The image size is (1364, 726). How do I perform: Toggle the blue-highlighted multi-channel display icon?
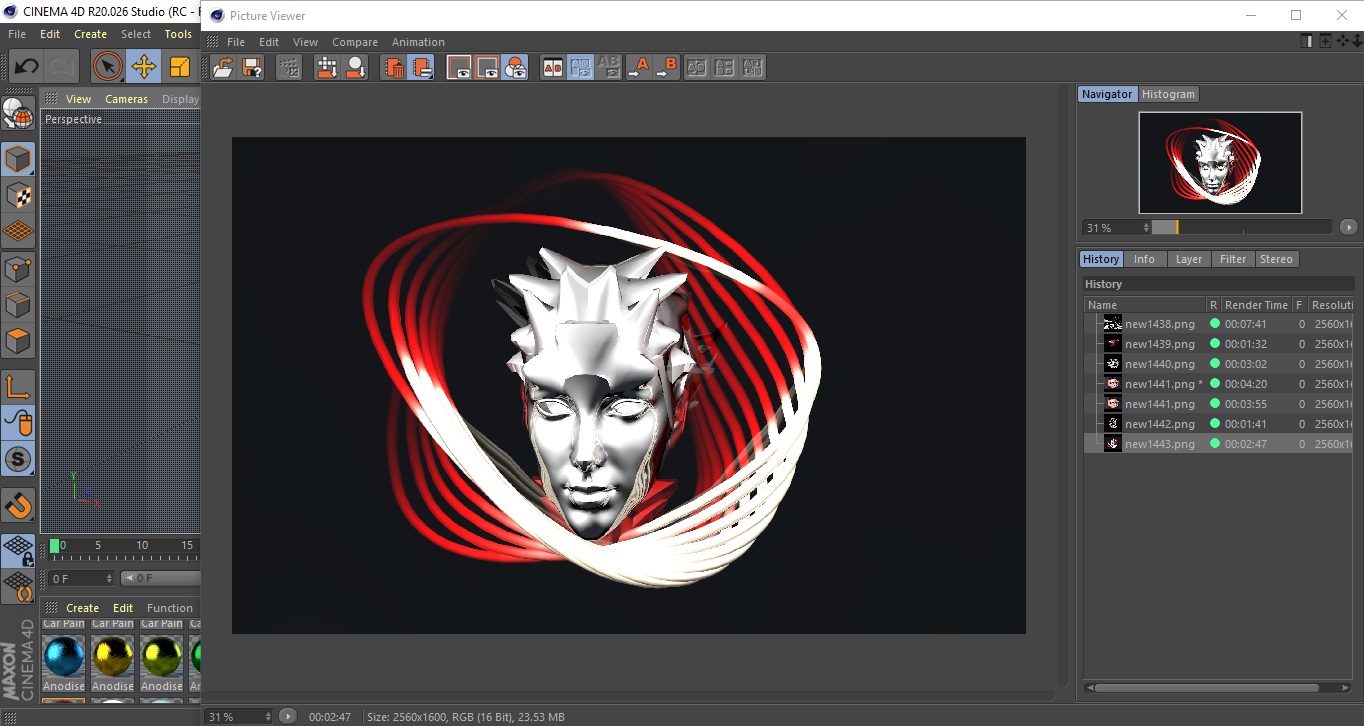(x=516, y=67)
